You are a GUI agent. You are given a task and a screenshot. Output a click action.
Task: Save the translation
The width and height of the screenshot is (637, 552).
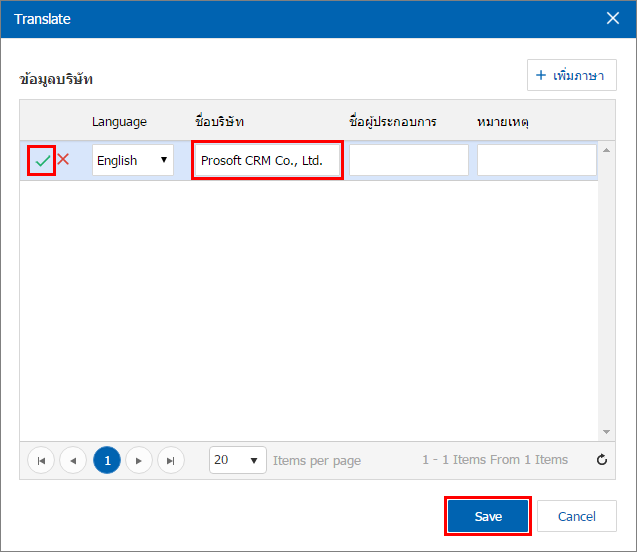[488, 516]
